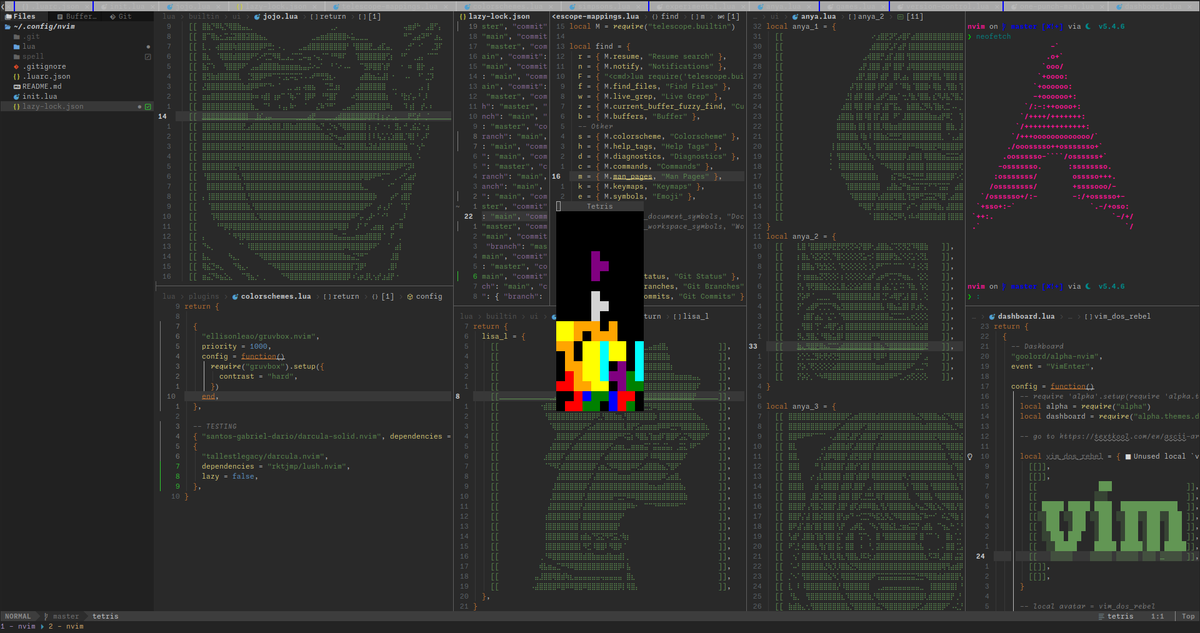The height and width of the screenshot is (633, 1200).
Task: Click the 'Unused local' diagnostic message
Action: coord(1164,456)
